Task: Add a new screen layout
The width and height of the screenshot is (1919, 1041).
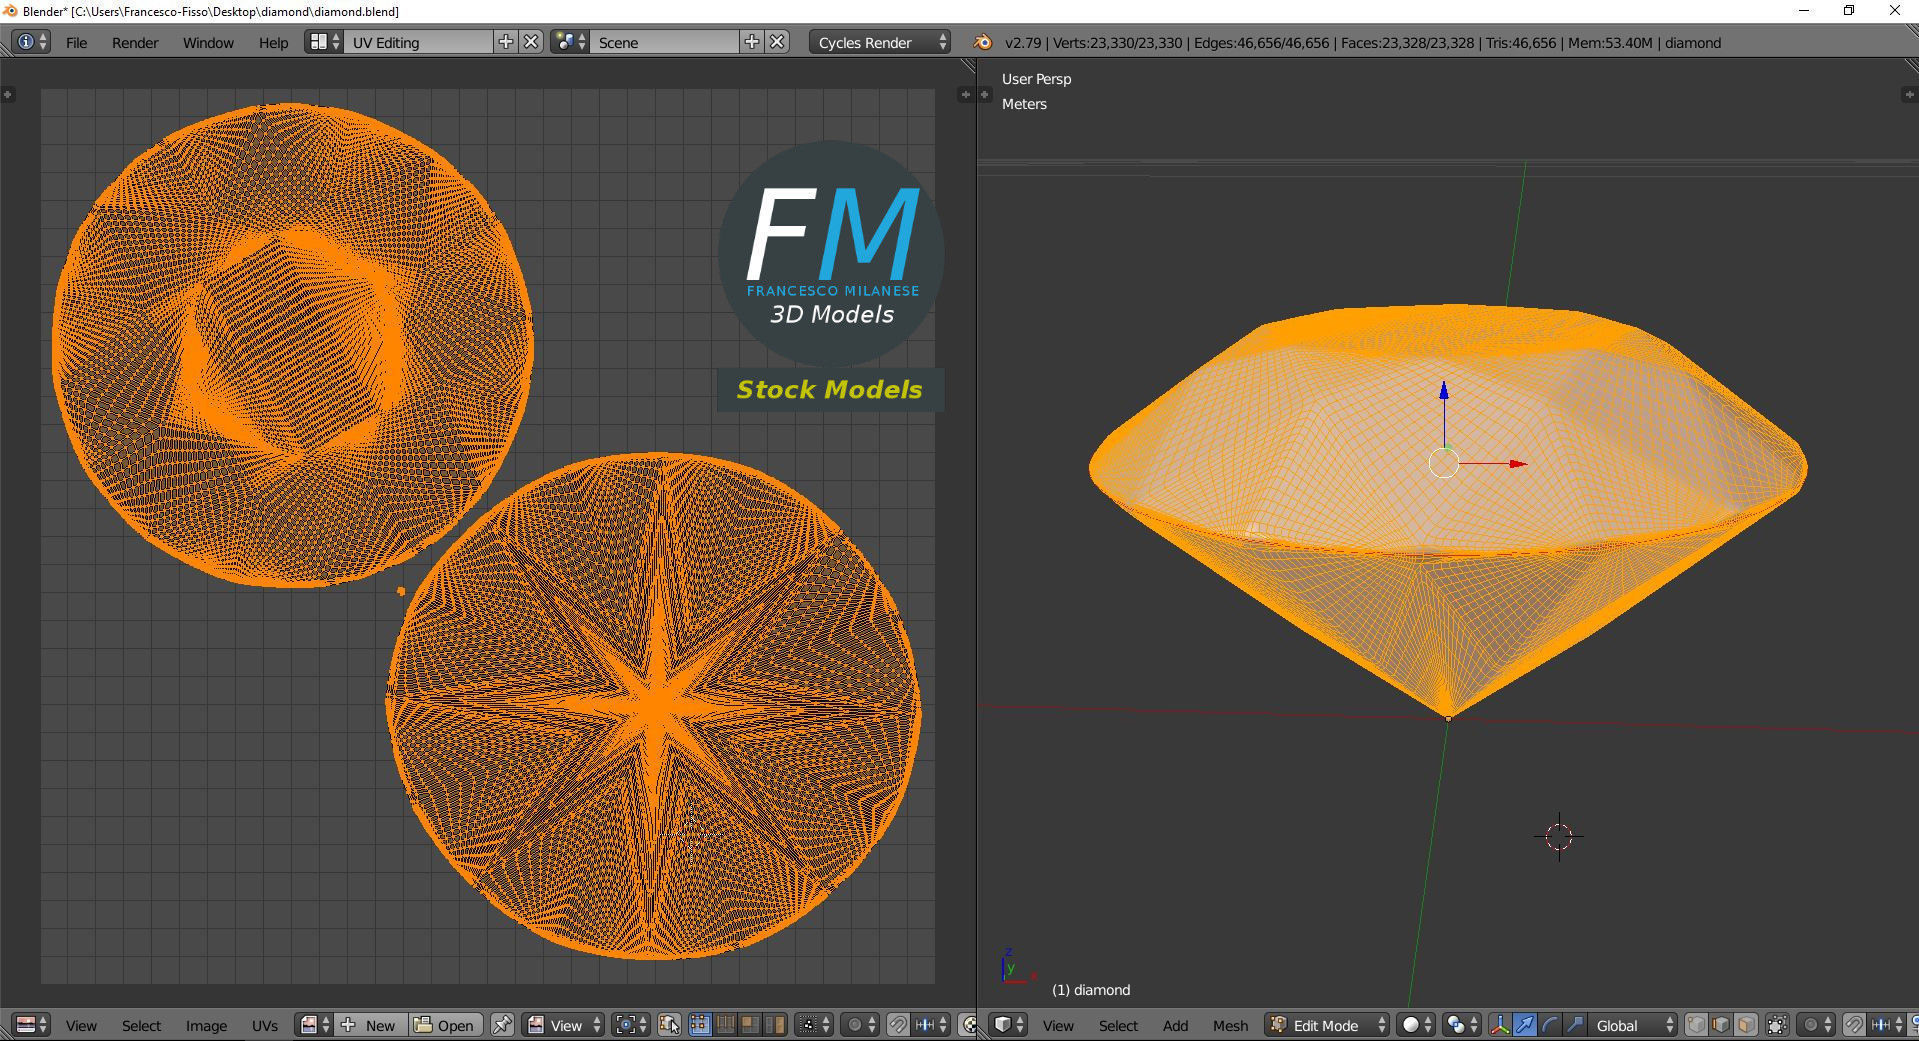Action: 506,42
